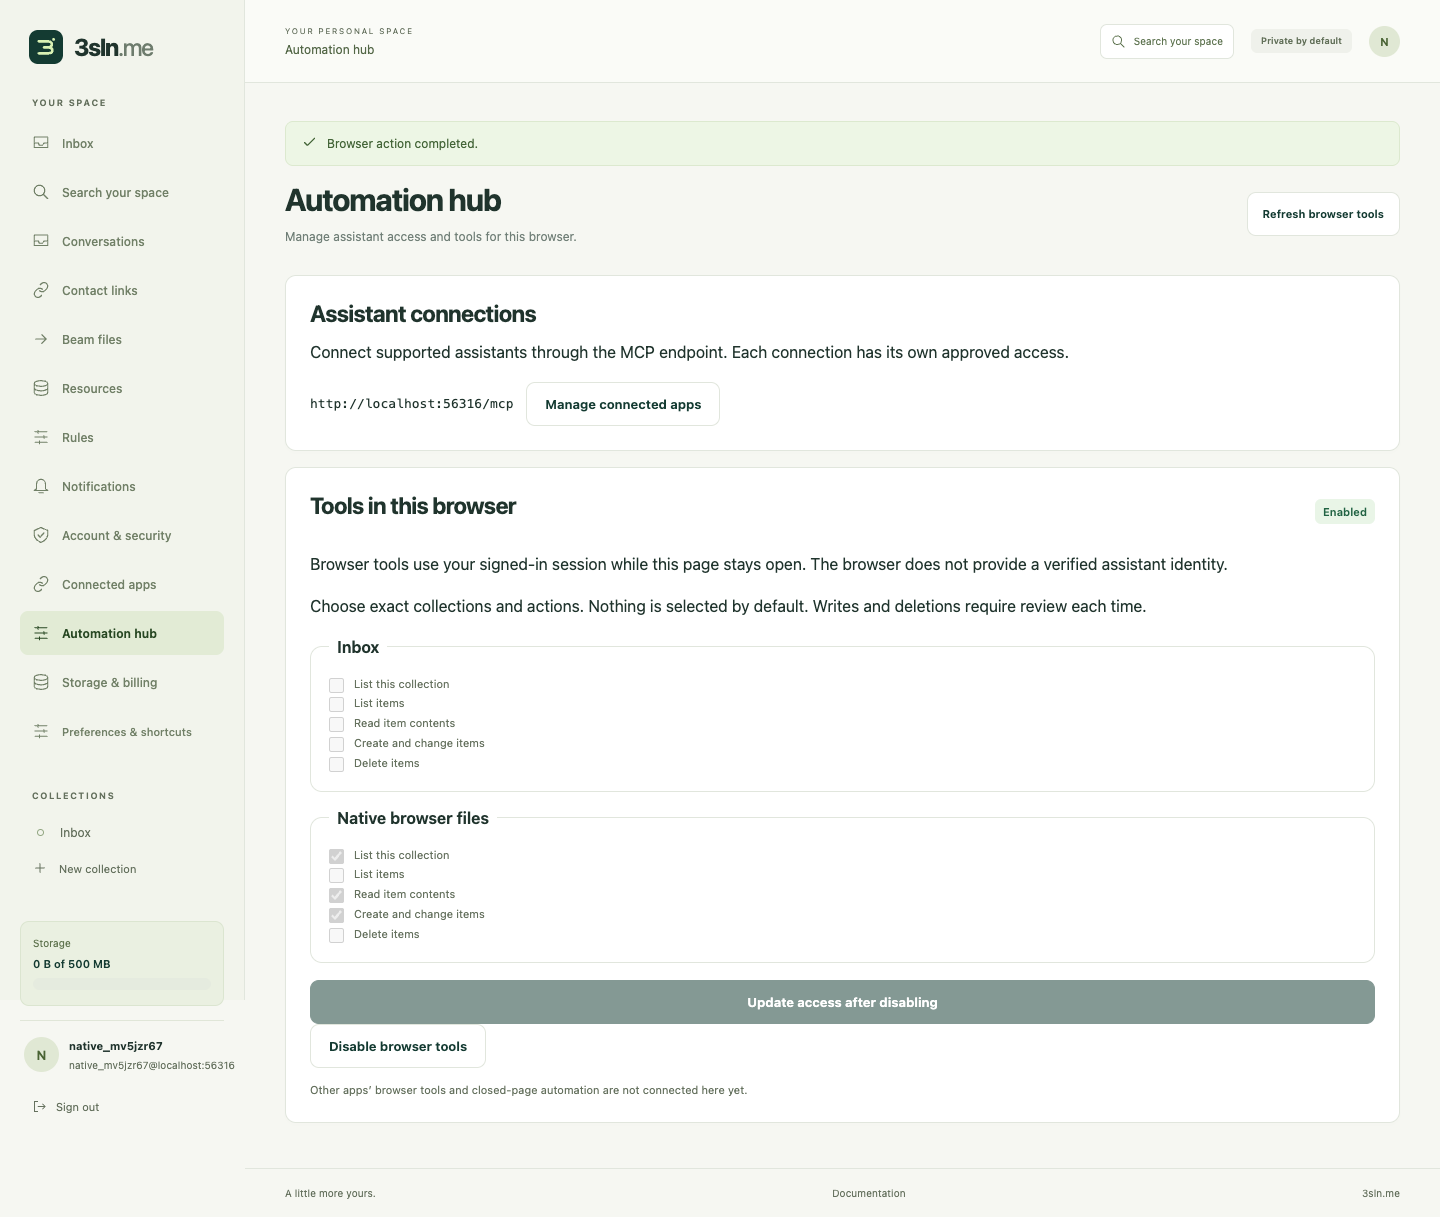
Task: Click the 3sln.me footer link
Action: tap(1381, 1193)
